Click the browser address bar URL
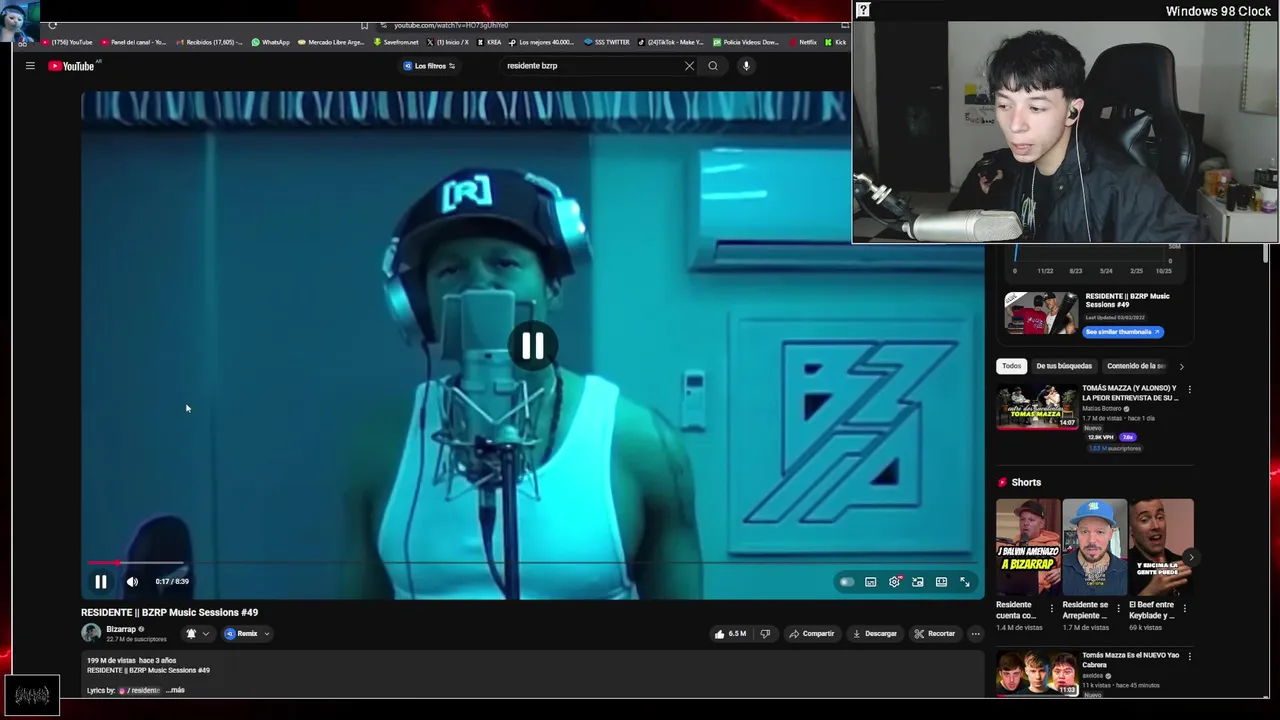 (451, 25)
